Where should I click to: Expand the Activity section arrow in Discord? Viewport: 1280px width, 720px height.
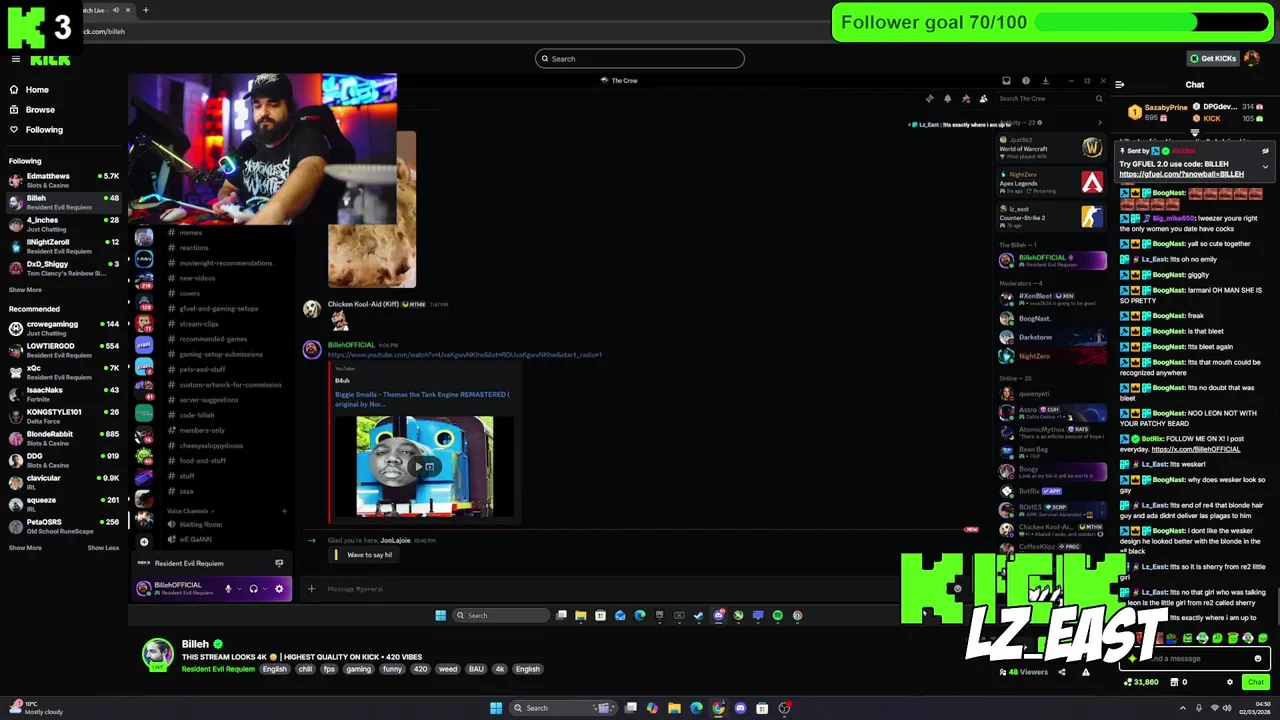click(x=1099, y=123)
